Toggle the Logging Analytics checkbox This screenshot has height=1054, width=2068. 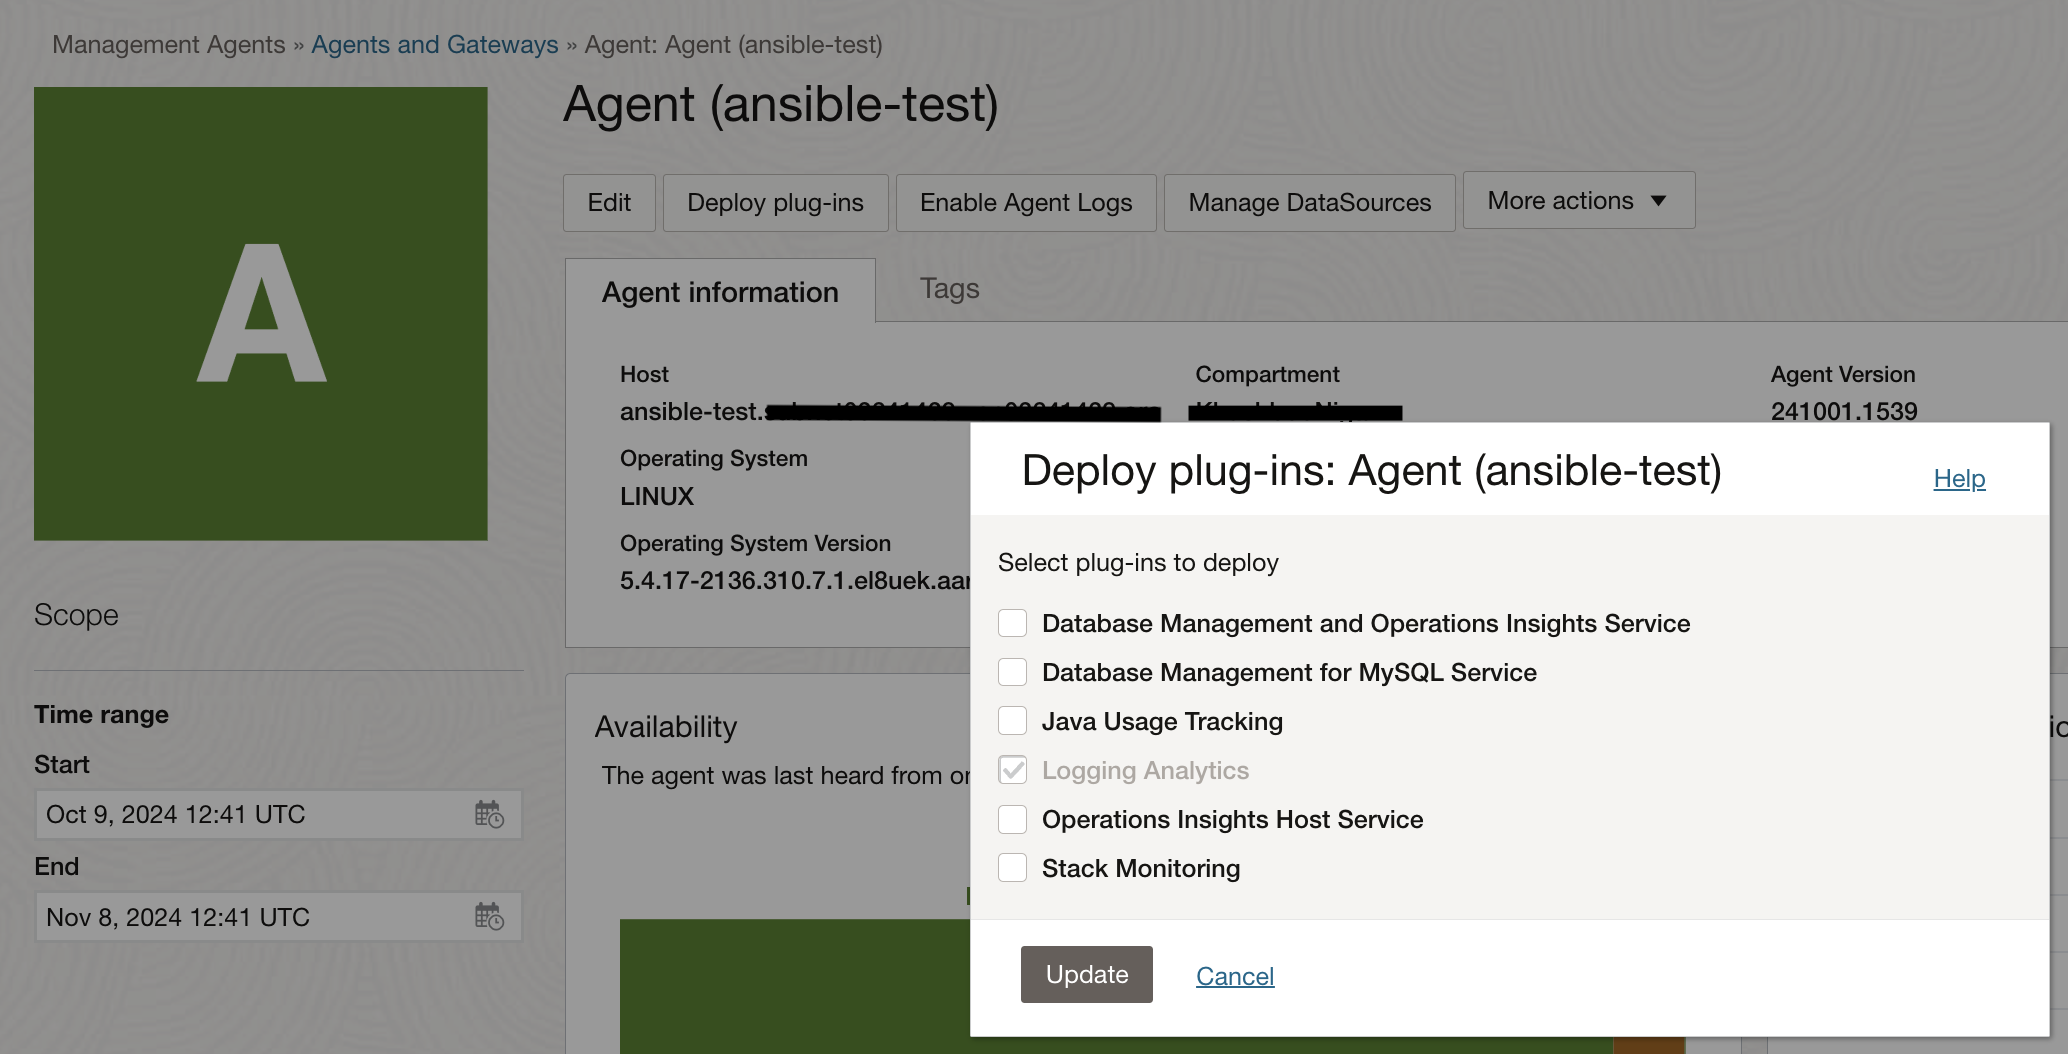[1012, 770]
